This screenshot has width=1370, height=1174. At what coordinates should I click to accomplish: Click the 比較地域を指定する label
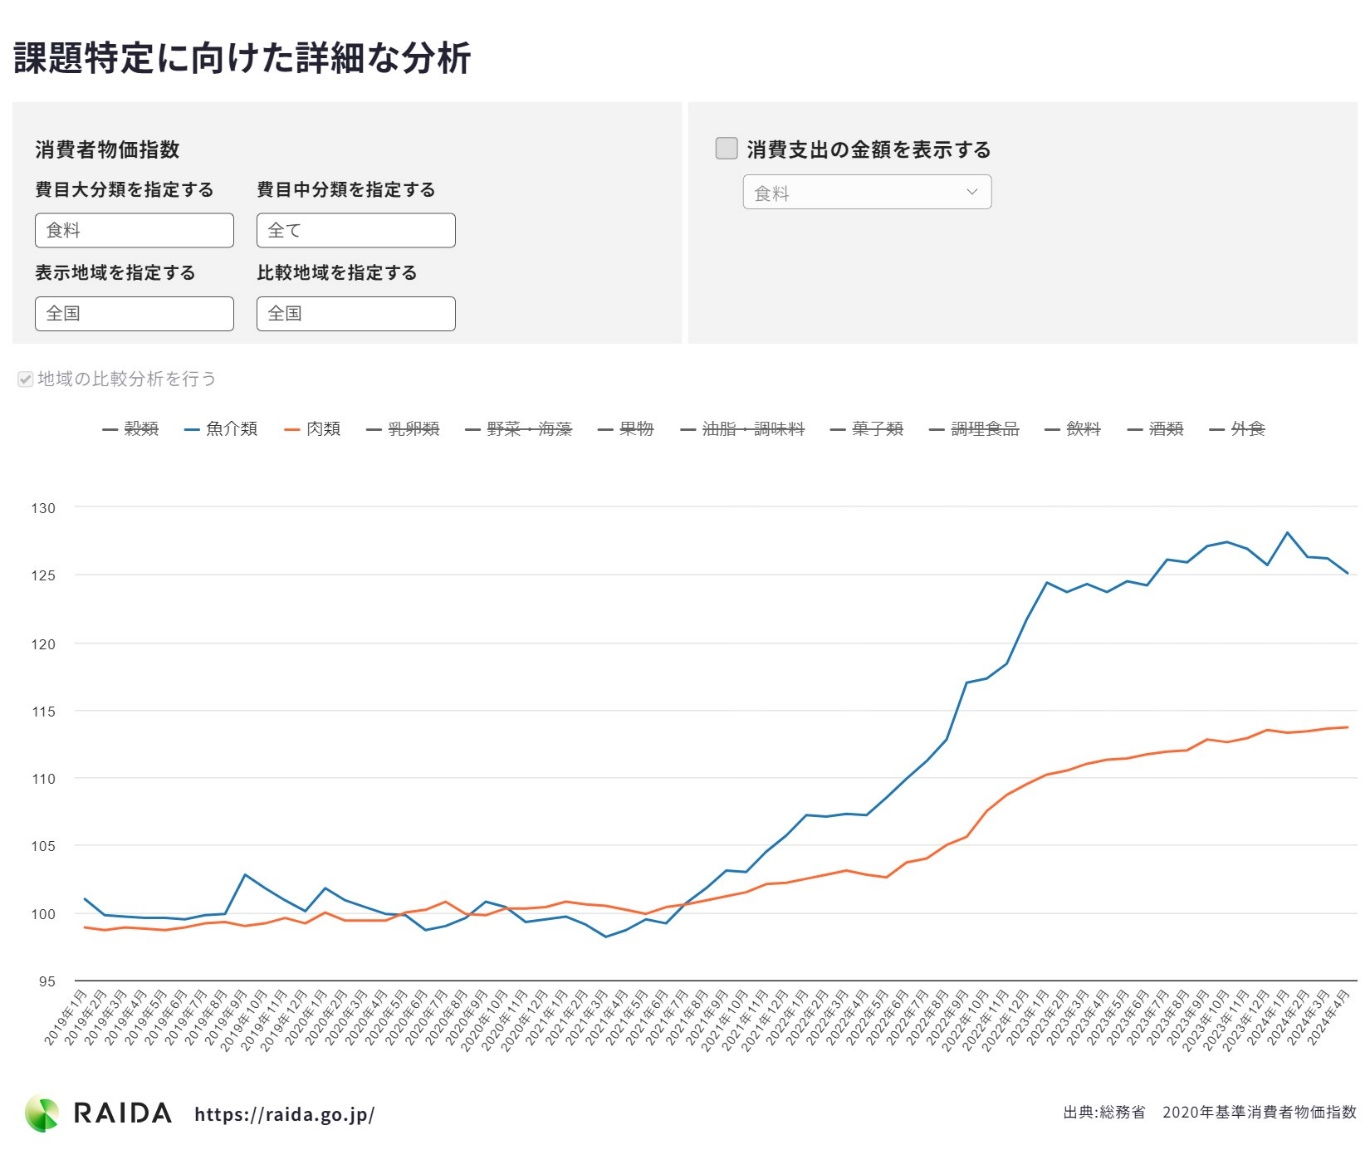337,273
